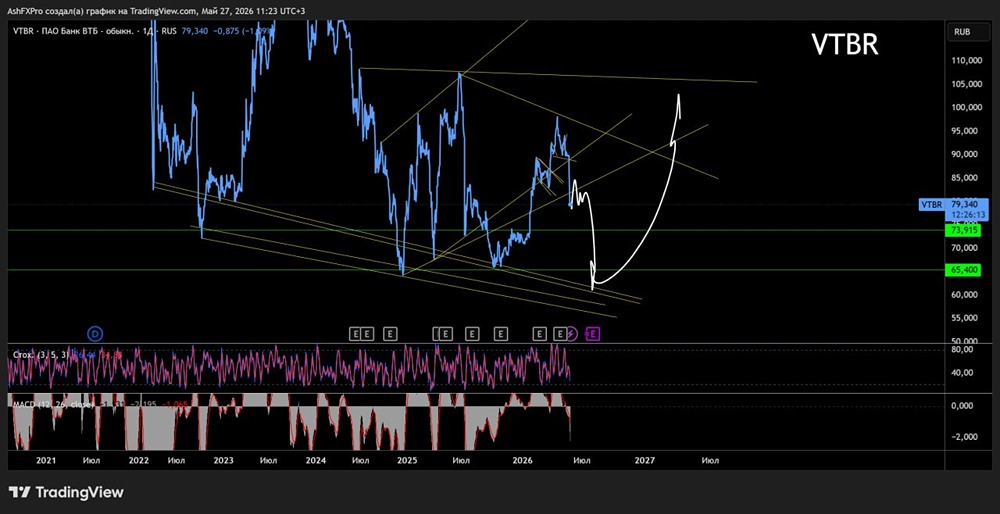Select the Стох (3, 5, 3) indicator legend

[41, 354]
